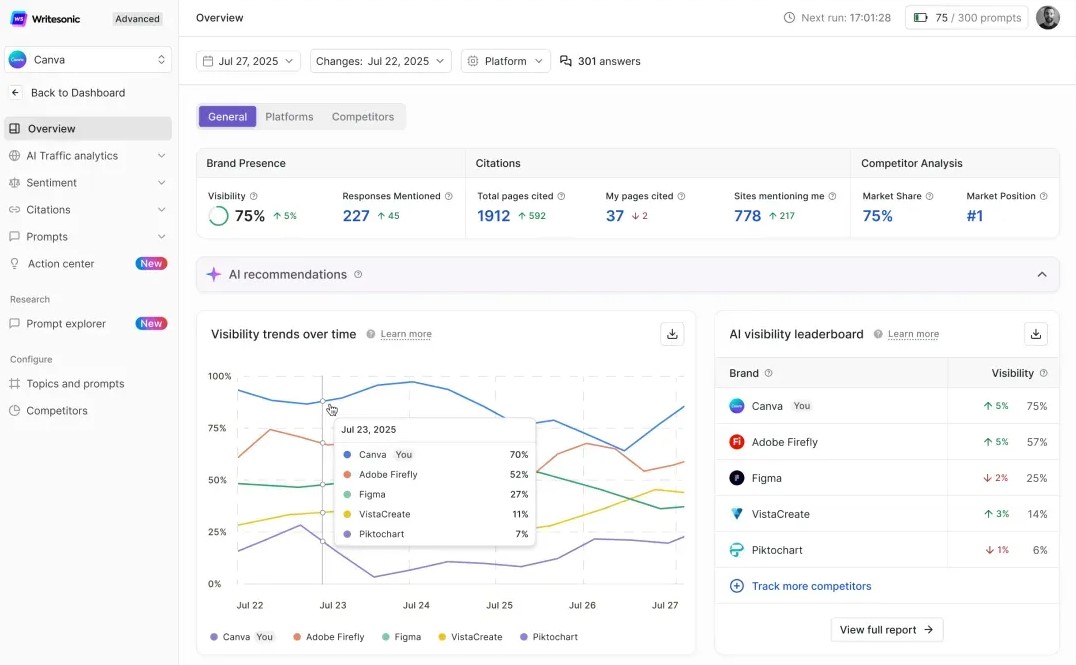
Task: Download the Visibility trends chart
Action: point(672,333)
